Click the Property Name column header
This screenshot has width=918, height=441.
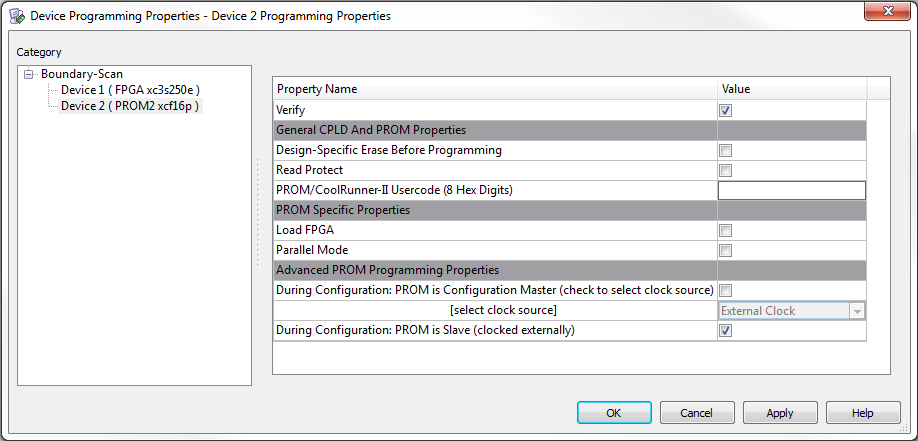pos(495,89)
